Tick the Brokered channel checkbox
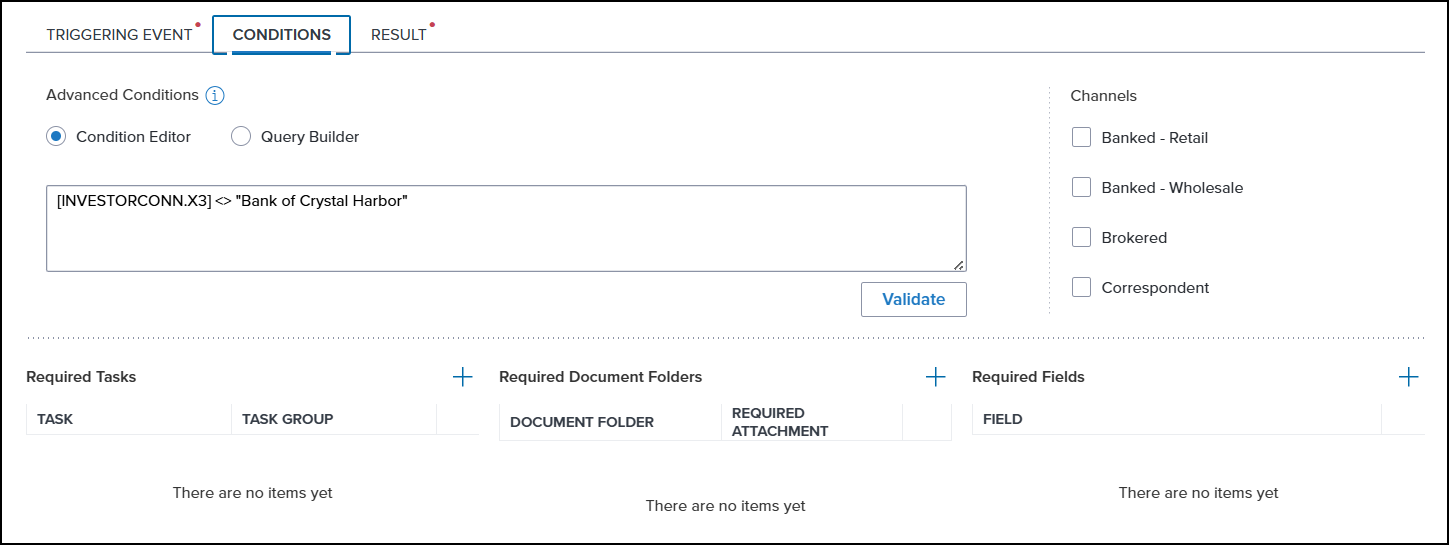 point(1081,238)
